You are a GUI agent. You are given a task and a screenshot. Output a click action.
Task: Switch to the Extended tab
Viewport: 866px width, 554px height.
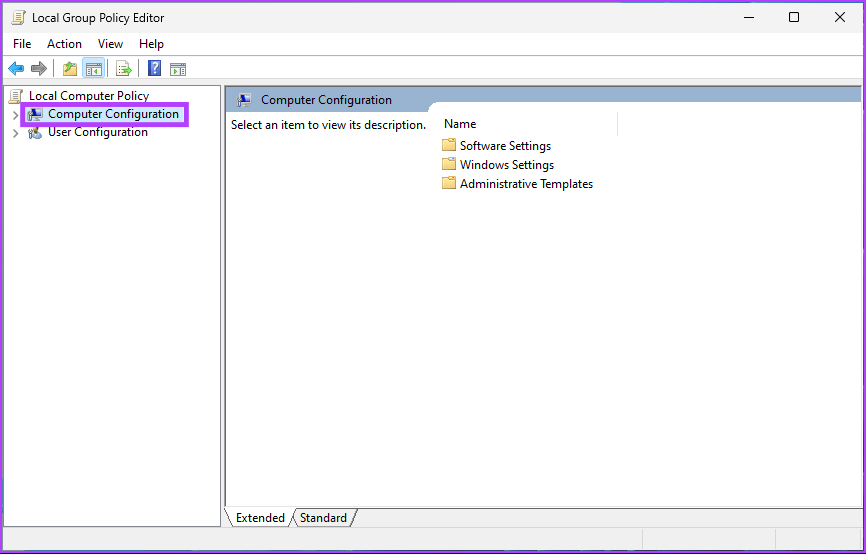coord(260,518)
